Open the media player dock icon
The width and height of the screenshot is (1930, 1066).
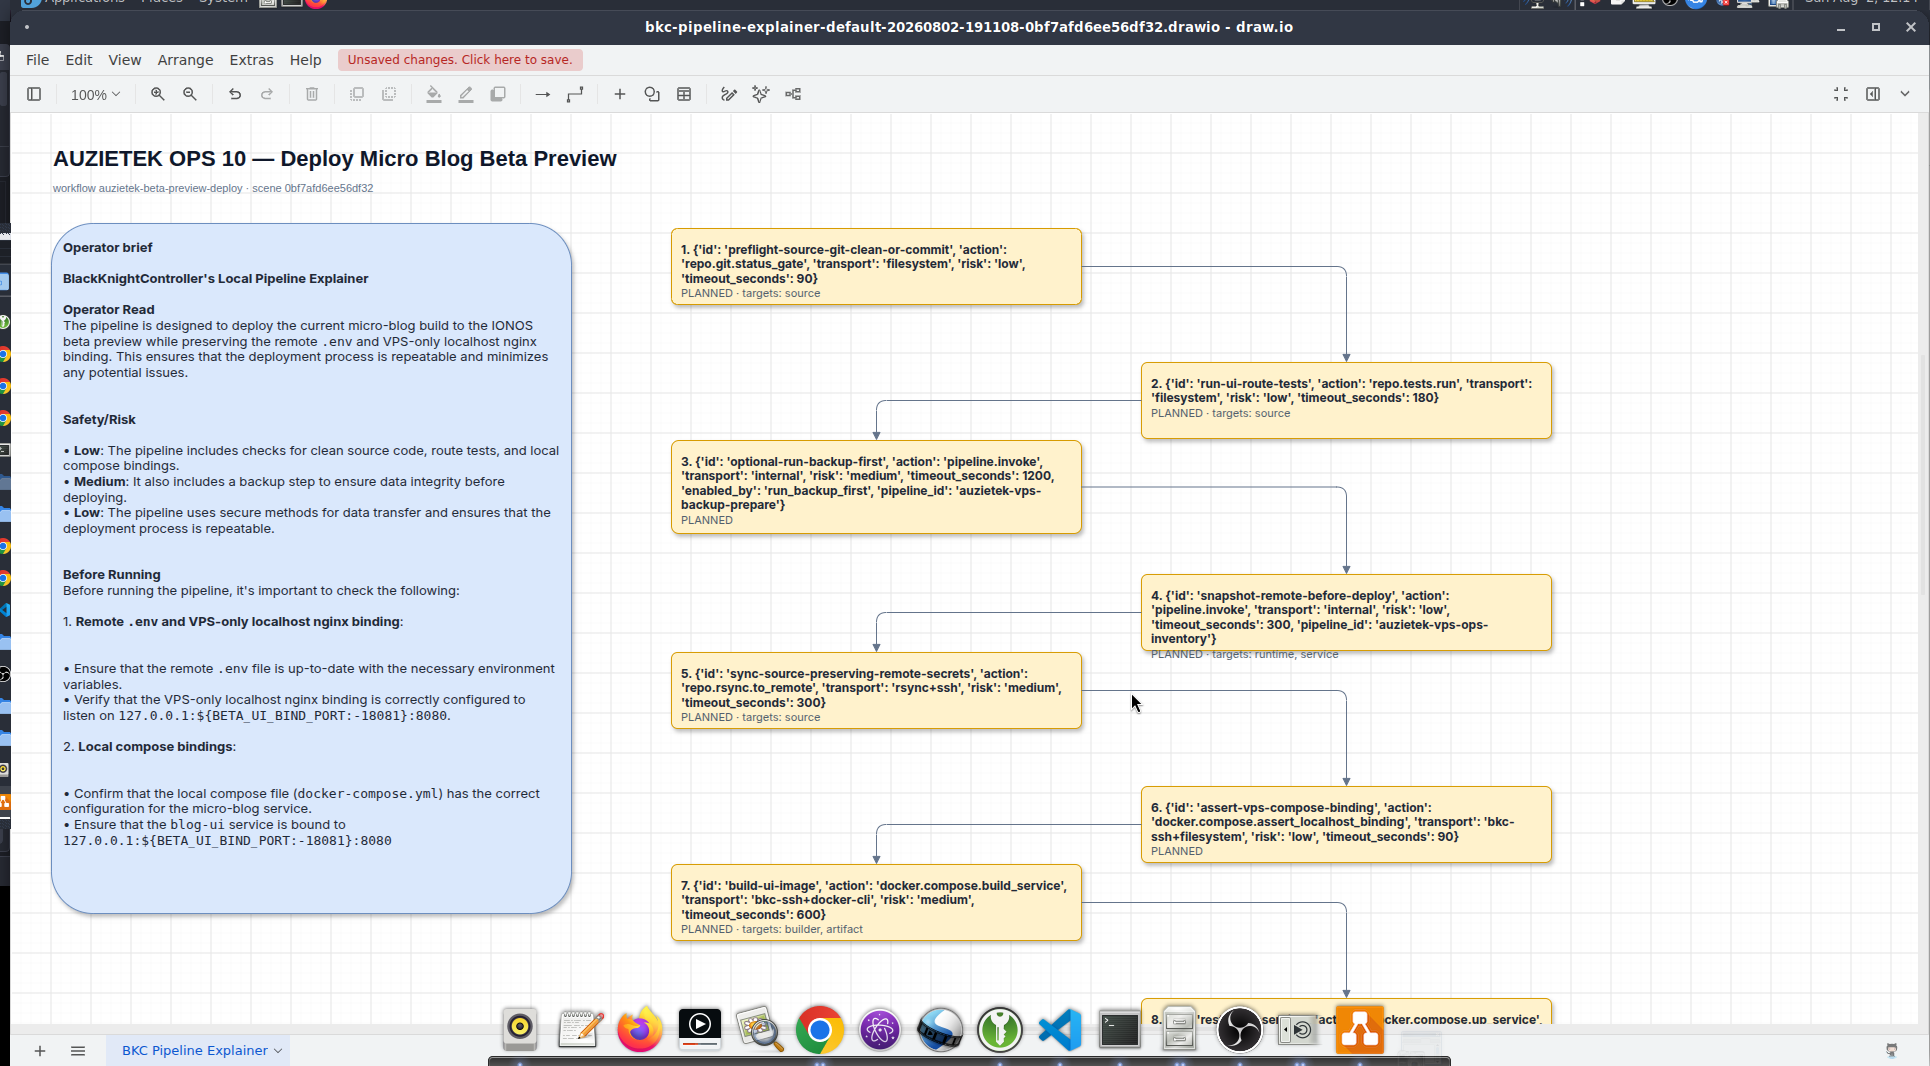[700, 1029]
